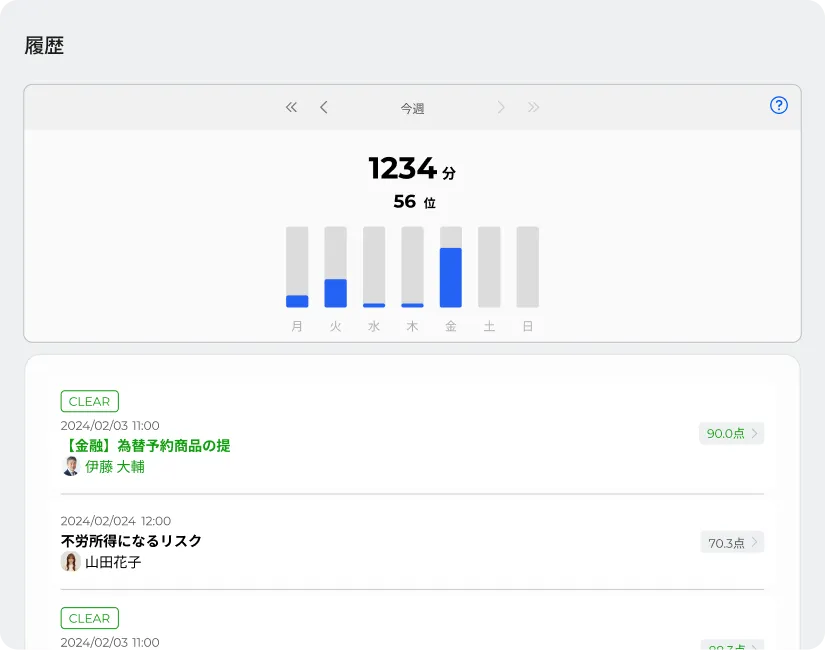The width and height of the screenshot is (825, 650).
Task: Select the 火 (Tuesday) bar
Action: [336, 267]
